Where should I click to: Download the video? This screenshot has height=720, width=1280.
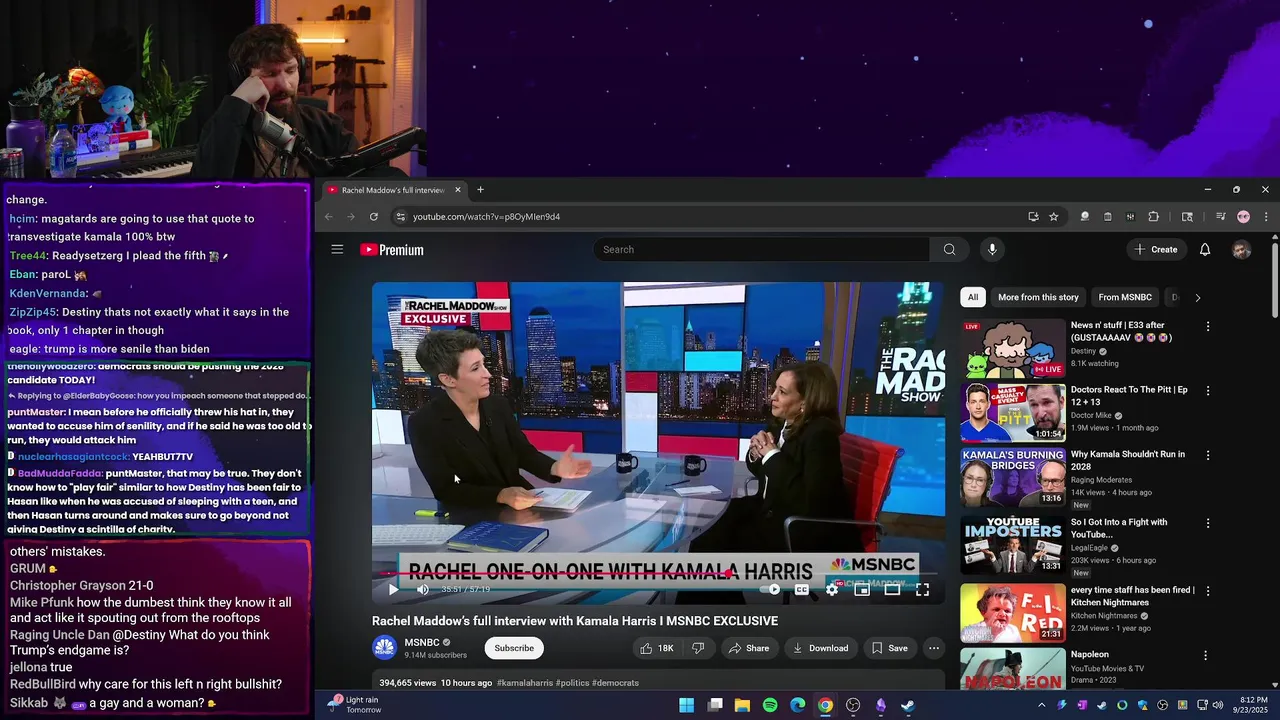click(x=820, y=648)
